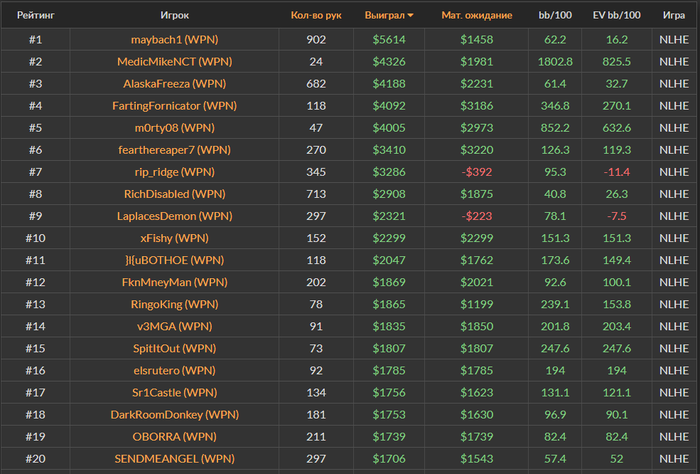
Task: Open player OBORRA (WPN)
Action: click(x=175, y=437)
